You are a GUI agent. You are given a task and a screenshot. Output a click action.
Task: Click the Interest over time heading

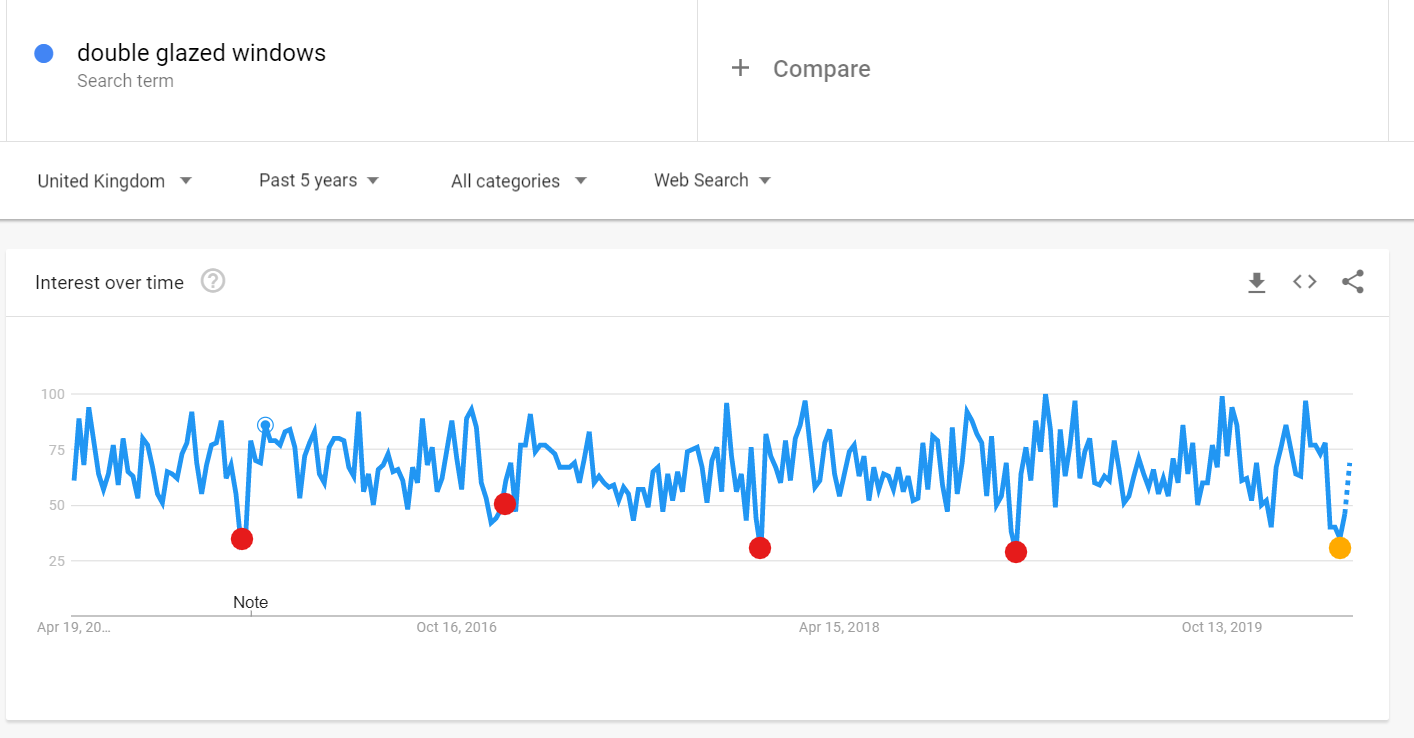pyautogui.click(x=109, y=283)
